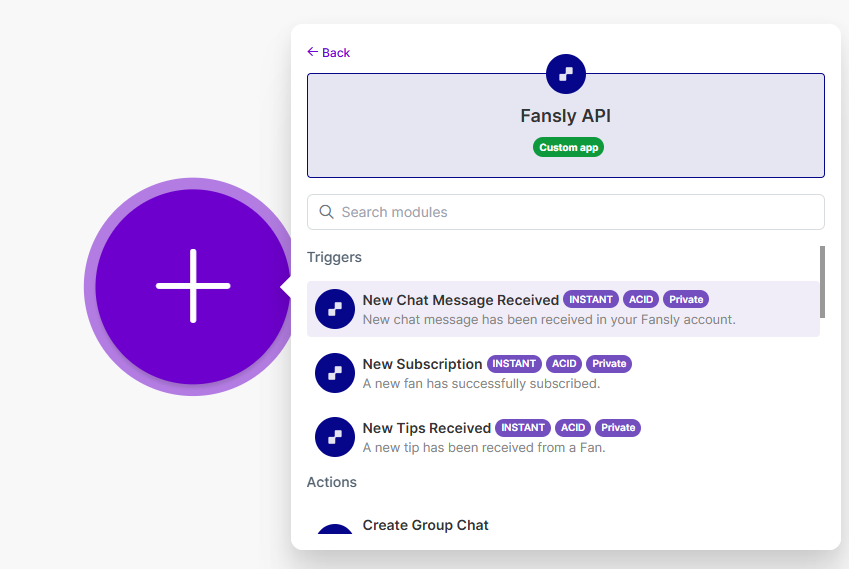Select the New Chat Message Received trigger
The width and height of the screenshot is (849, 569).
click(461, 300)
